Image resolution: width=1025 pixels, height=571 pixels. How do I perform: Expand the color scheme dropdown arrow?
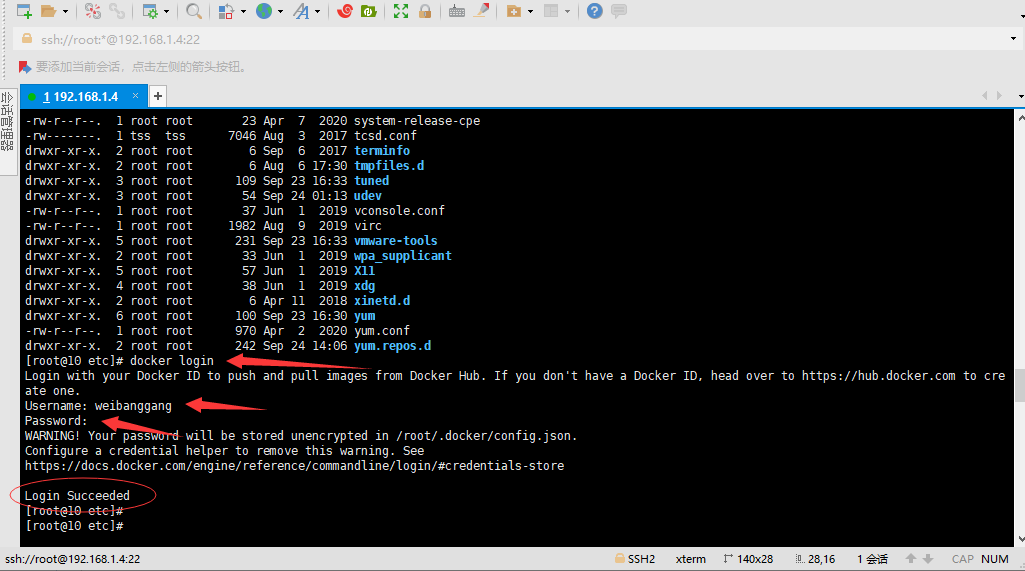pyautogui.click(x=243, y=11)
